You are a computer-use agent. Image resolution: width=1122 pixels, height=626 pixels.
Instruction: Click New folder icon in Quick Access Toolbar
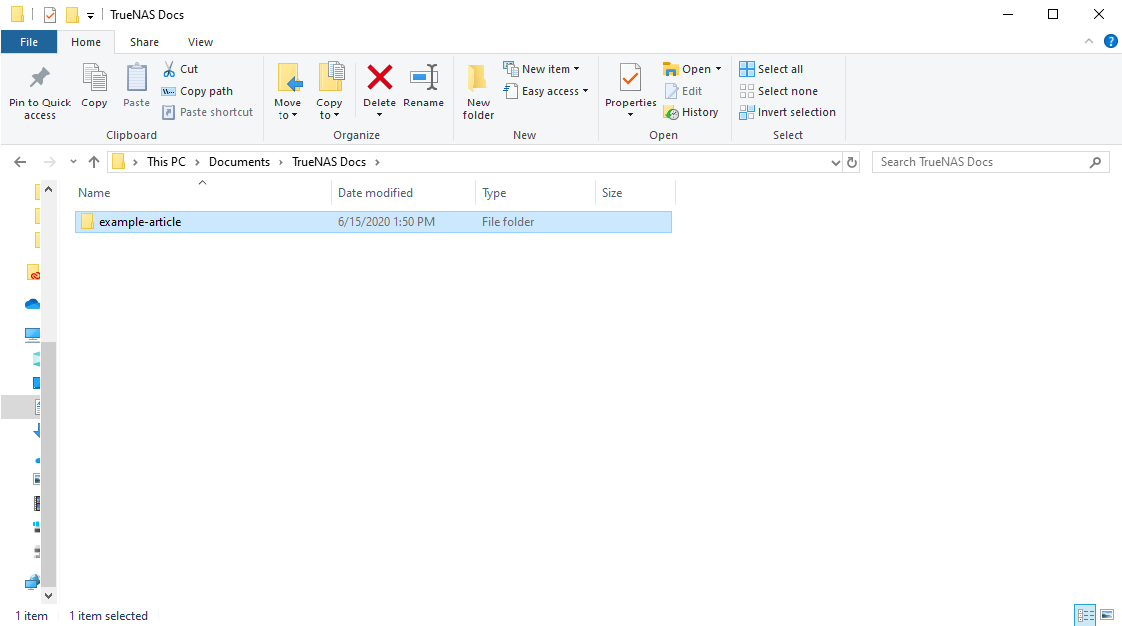tap(72, 14)
